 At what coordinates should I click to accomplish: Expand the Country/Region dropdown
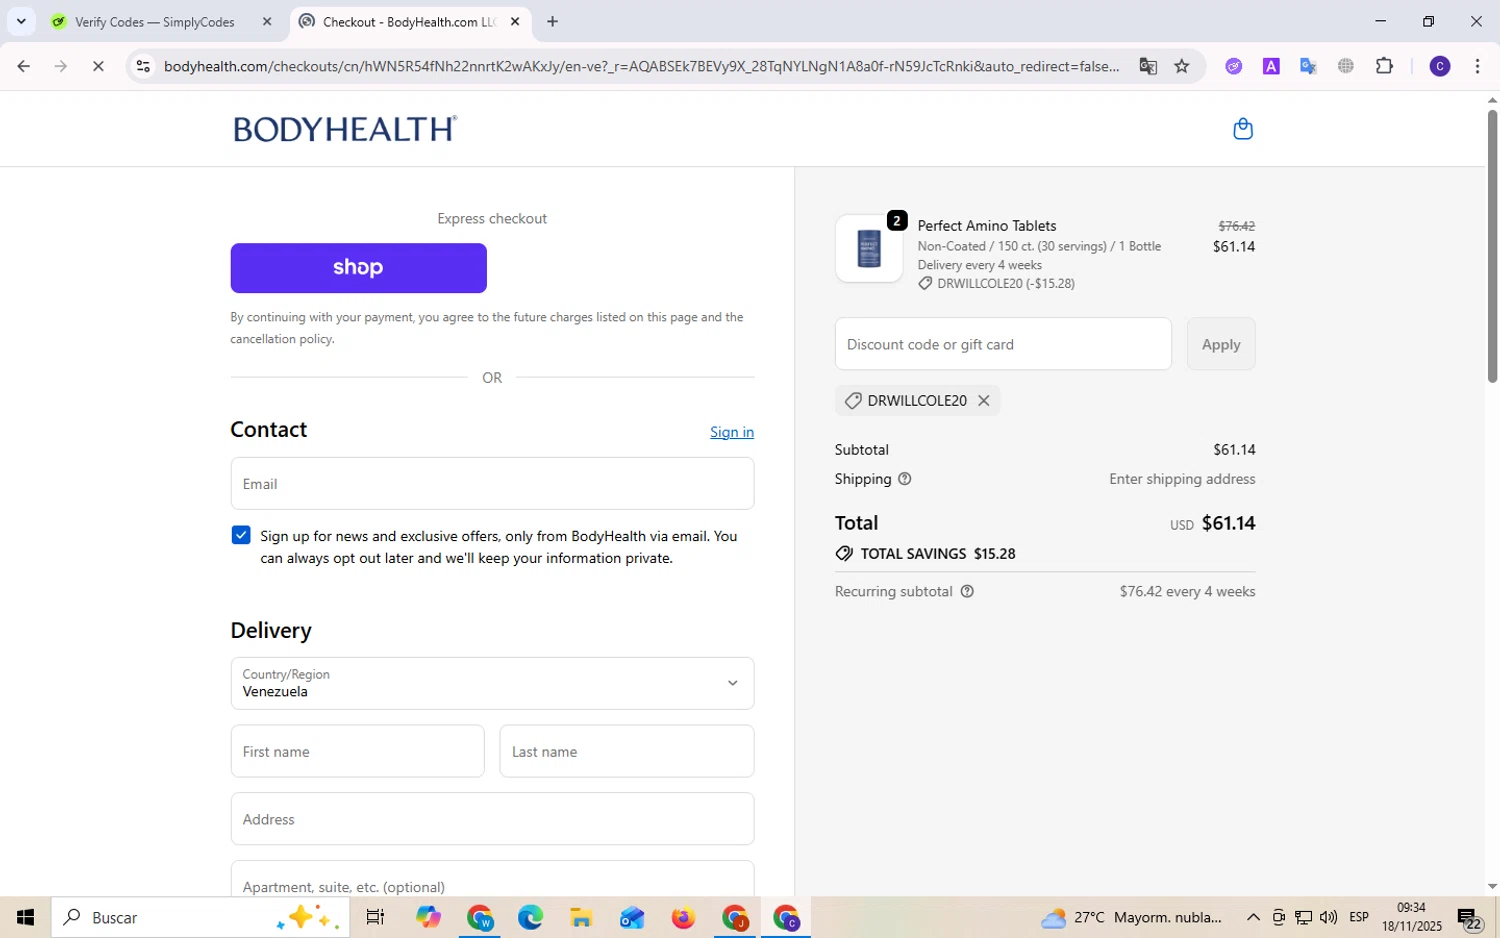click(x=492, y=683)
